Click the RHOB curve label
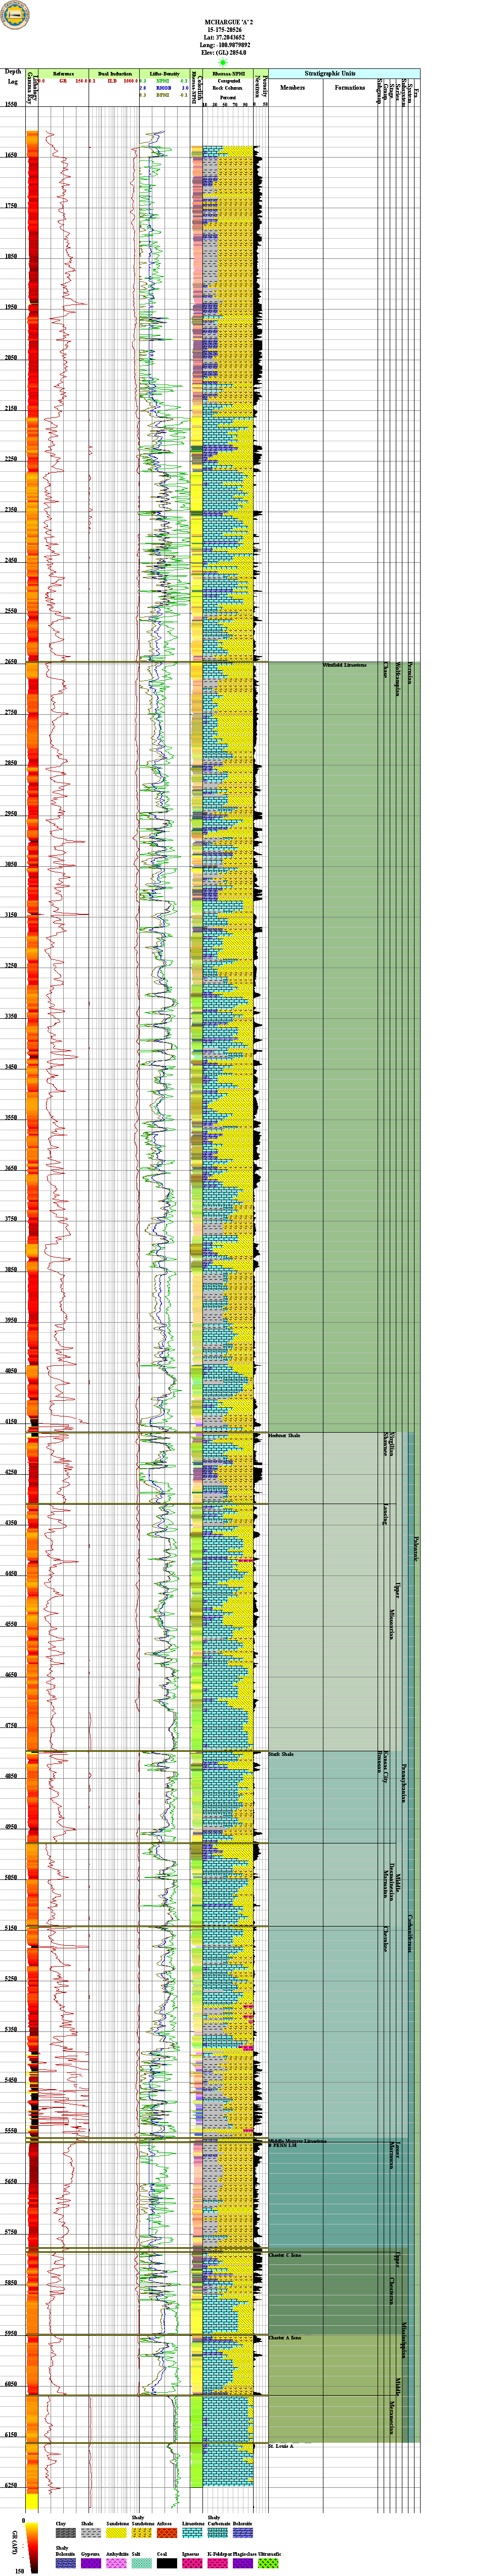Image resolution: width=496 pixels, height=2576 pixels. [x=163, y=88]
